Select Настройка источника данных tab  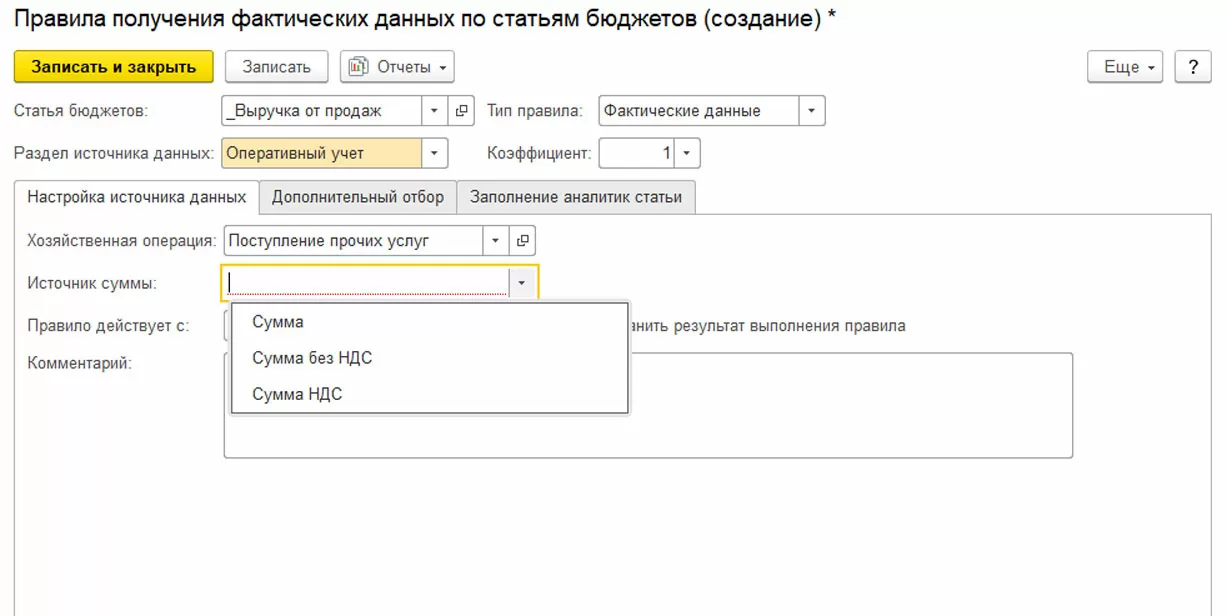coord(137,197)
